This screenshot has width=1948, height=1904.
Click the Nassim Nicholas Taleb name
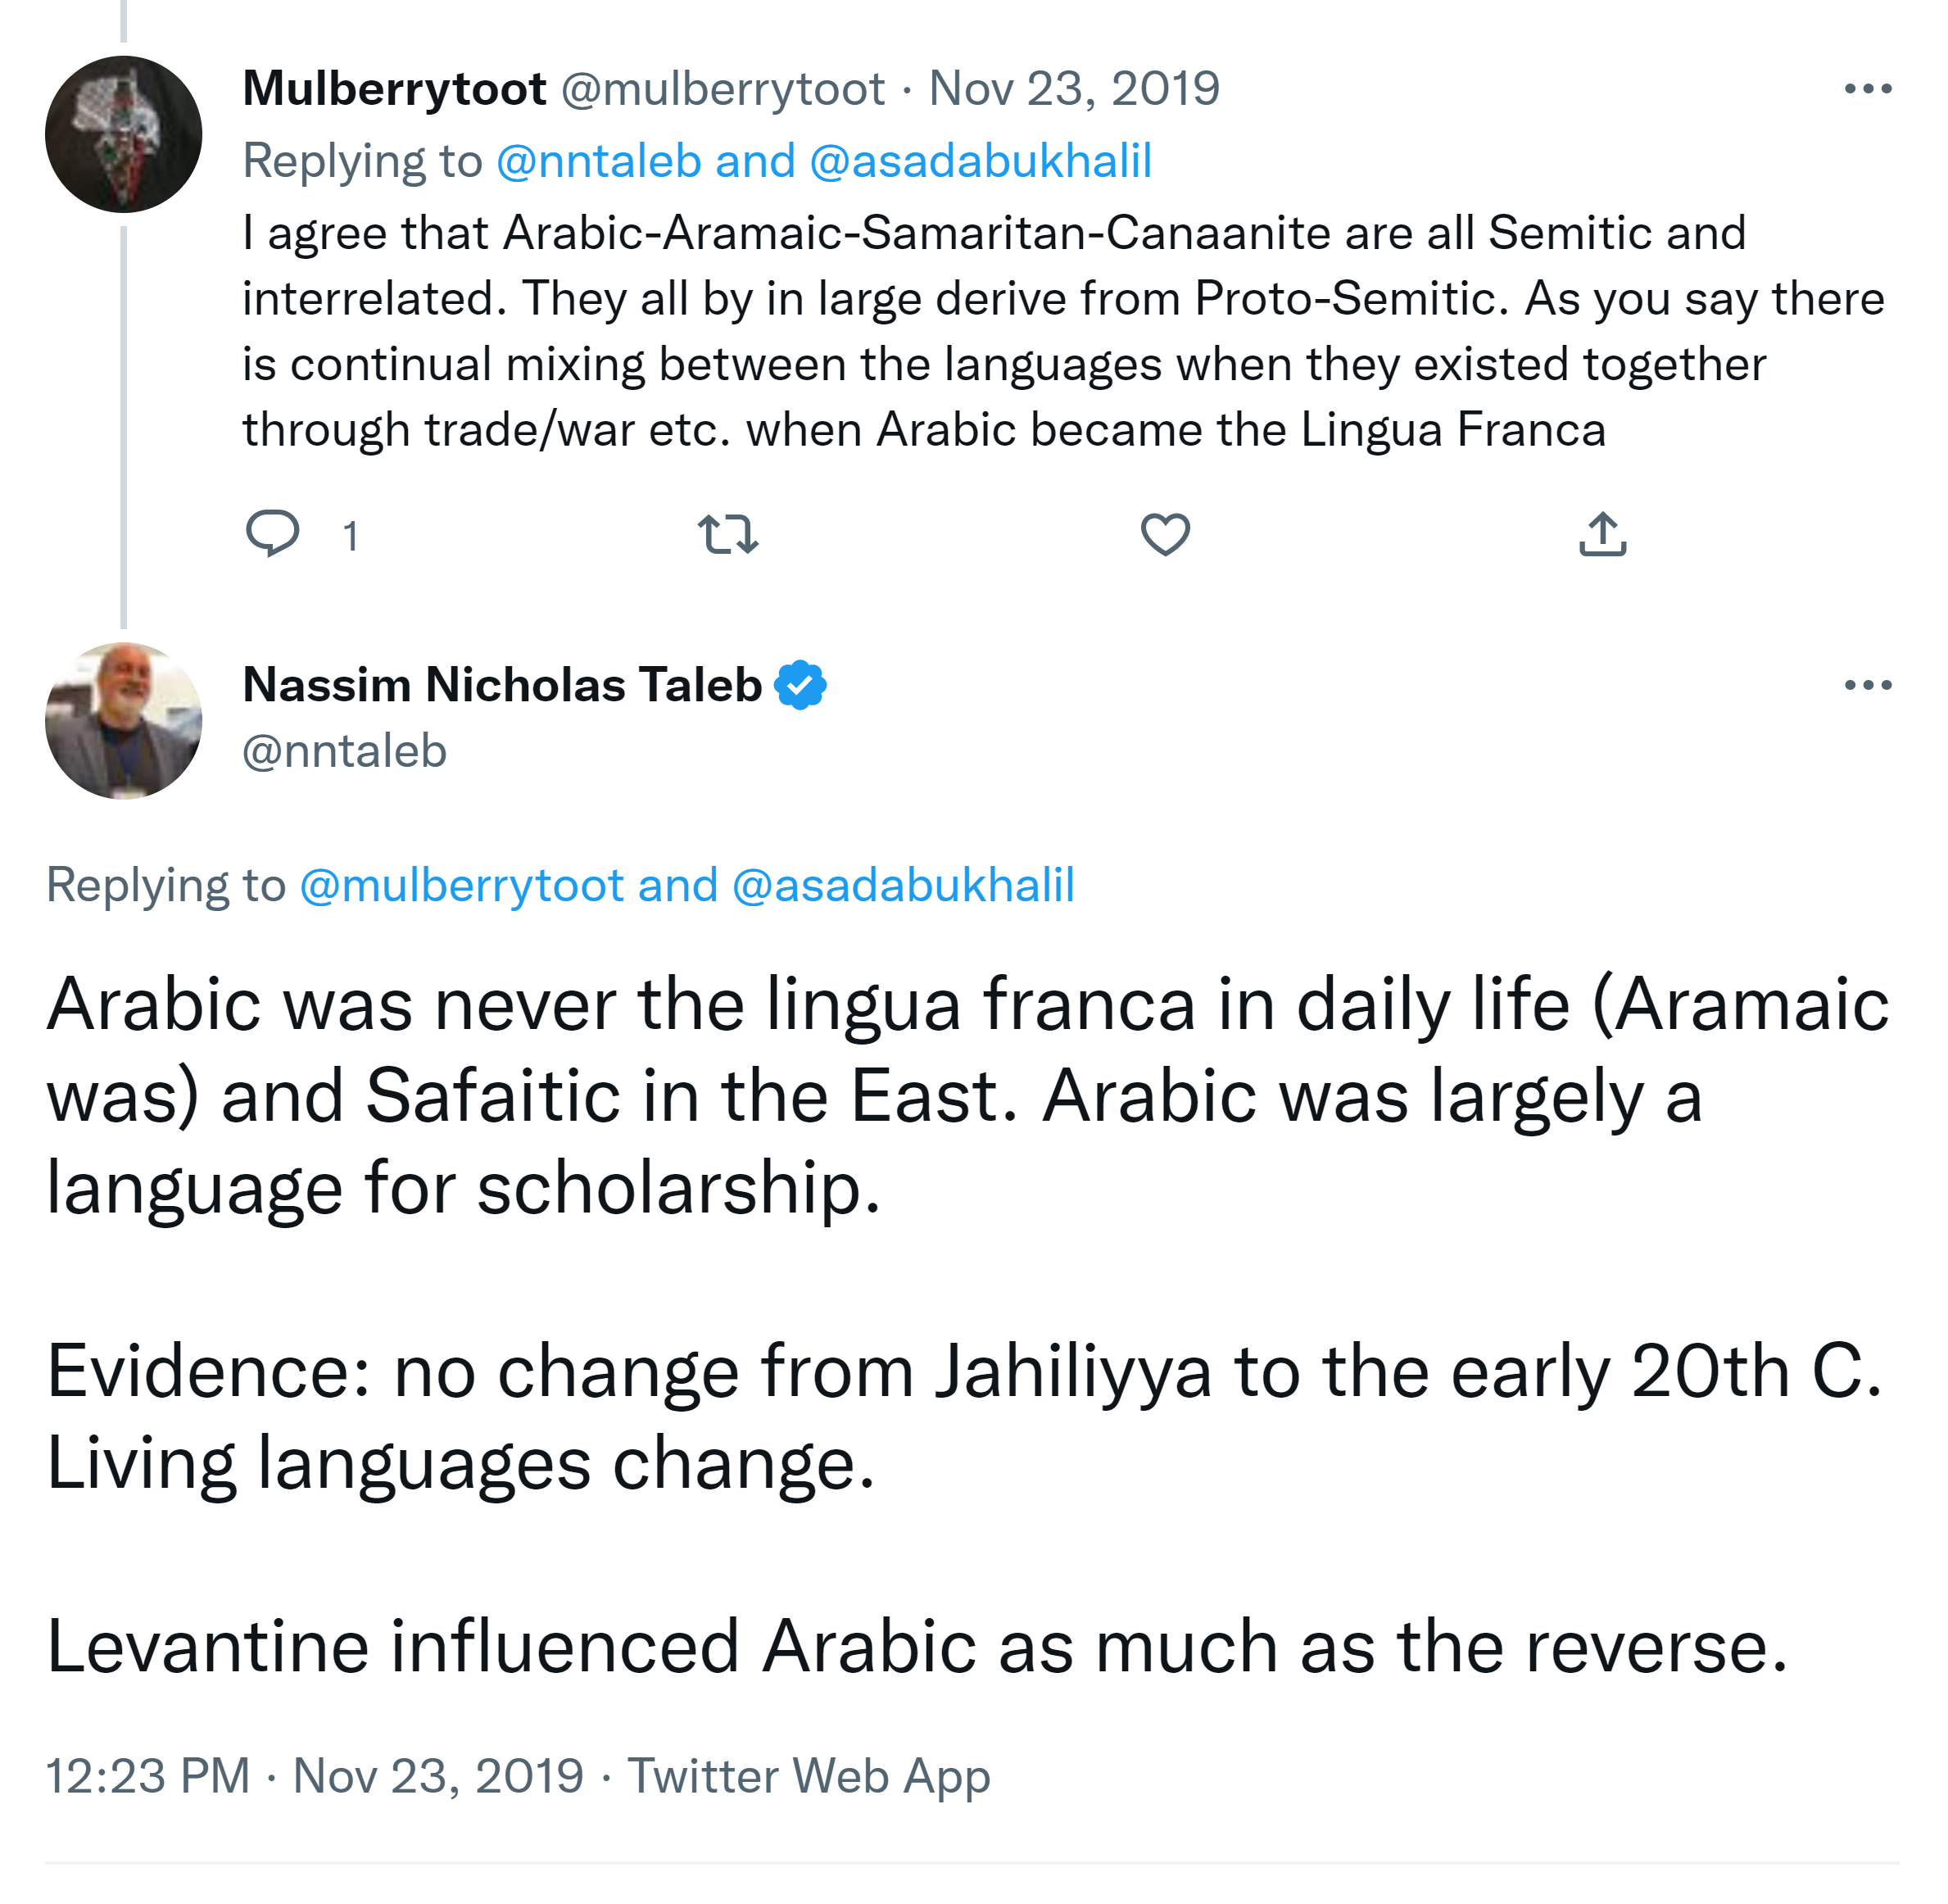[x=502, y=685]
